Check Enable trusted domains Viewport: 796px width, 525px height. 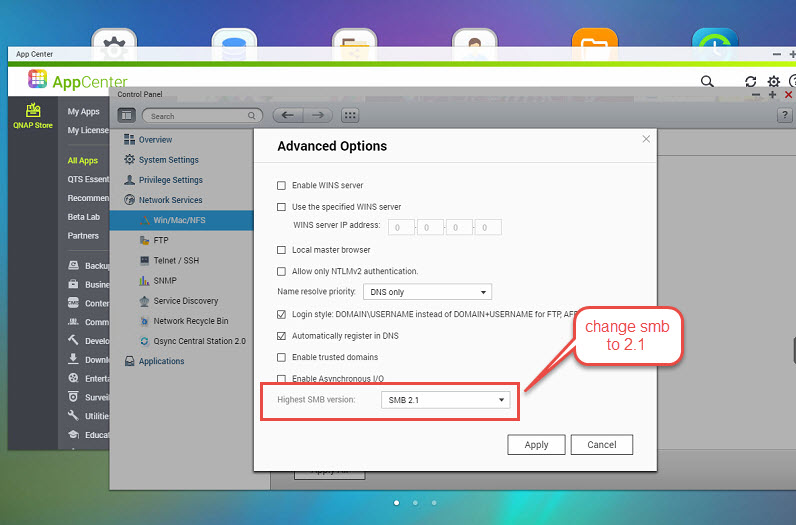(x=281, y=357)
